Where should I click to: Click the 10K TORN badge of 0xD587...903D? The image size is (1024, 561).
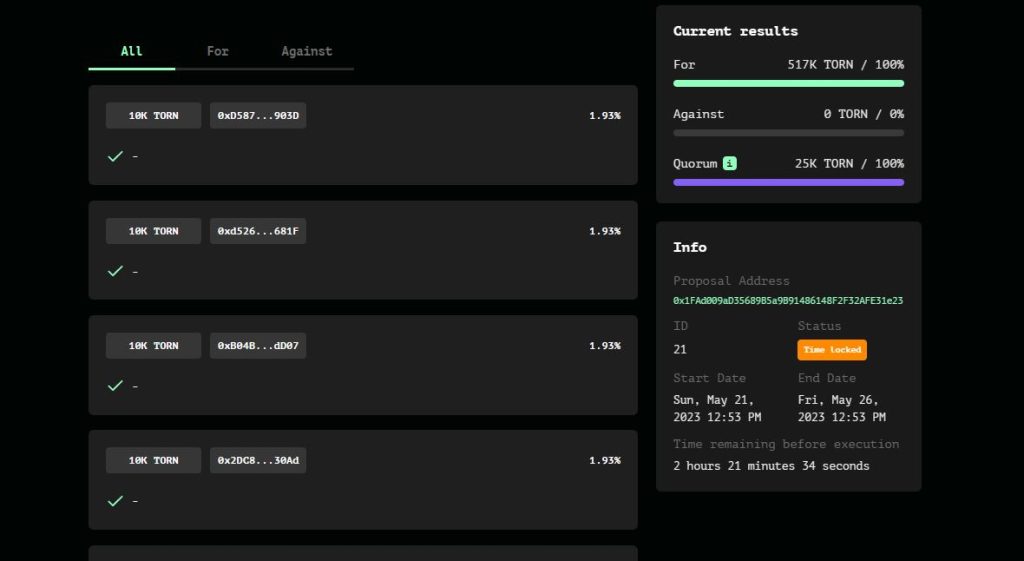pos(153,116)
